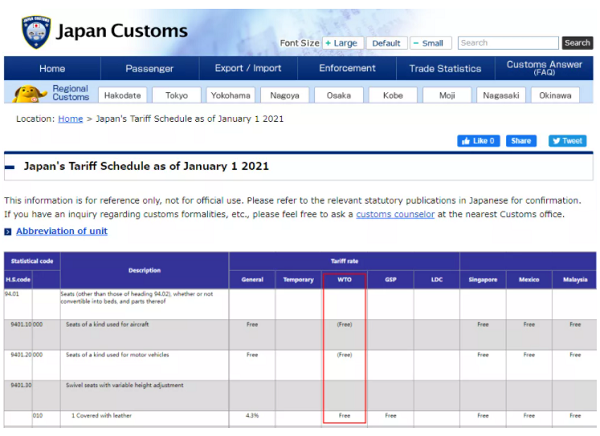Select Kobe regional customs tab
The height and width of the screenshot is (436, 600).
tap(393, 95)
